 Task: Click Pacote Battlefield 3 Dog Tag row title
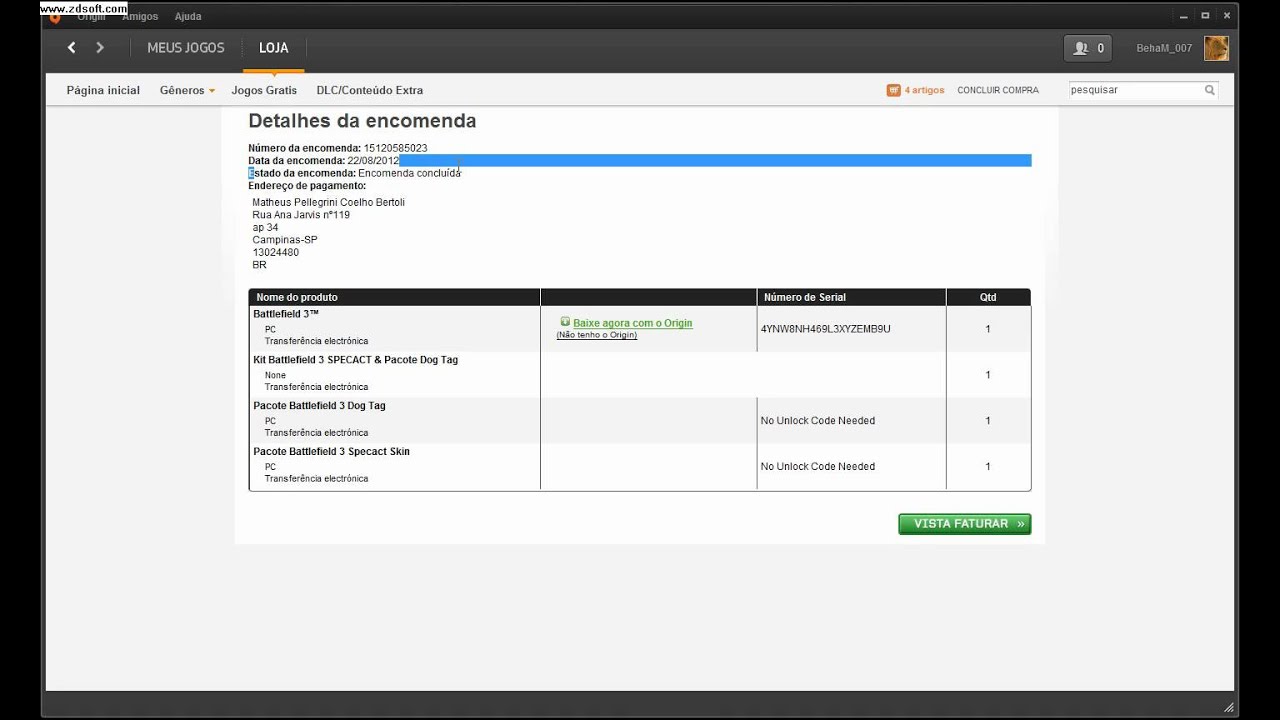coord(319,406)
